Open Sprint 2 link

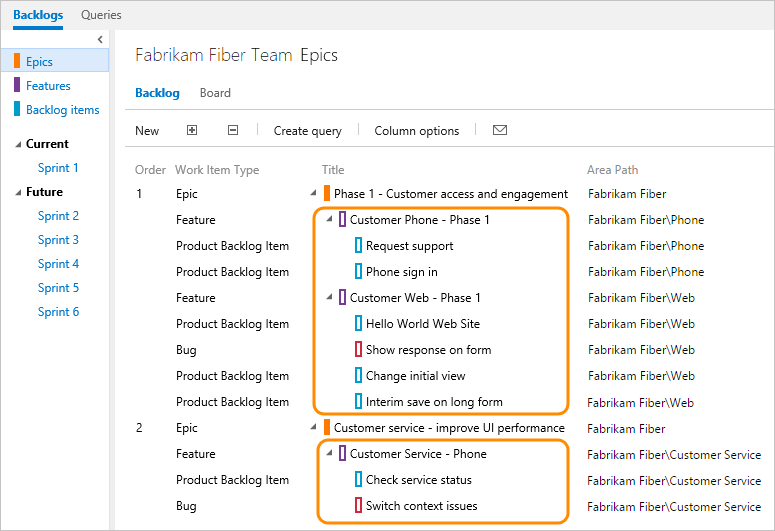tap(58, 216)
